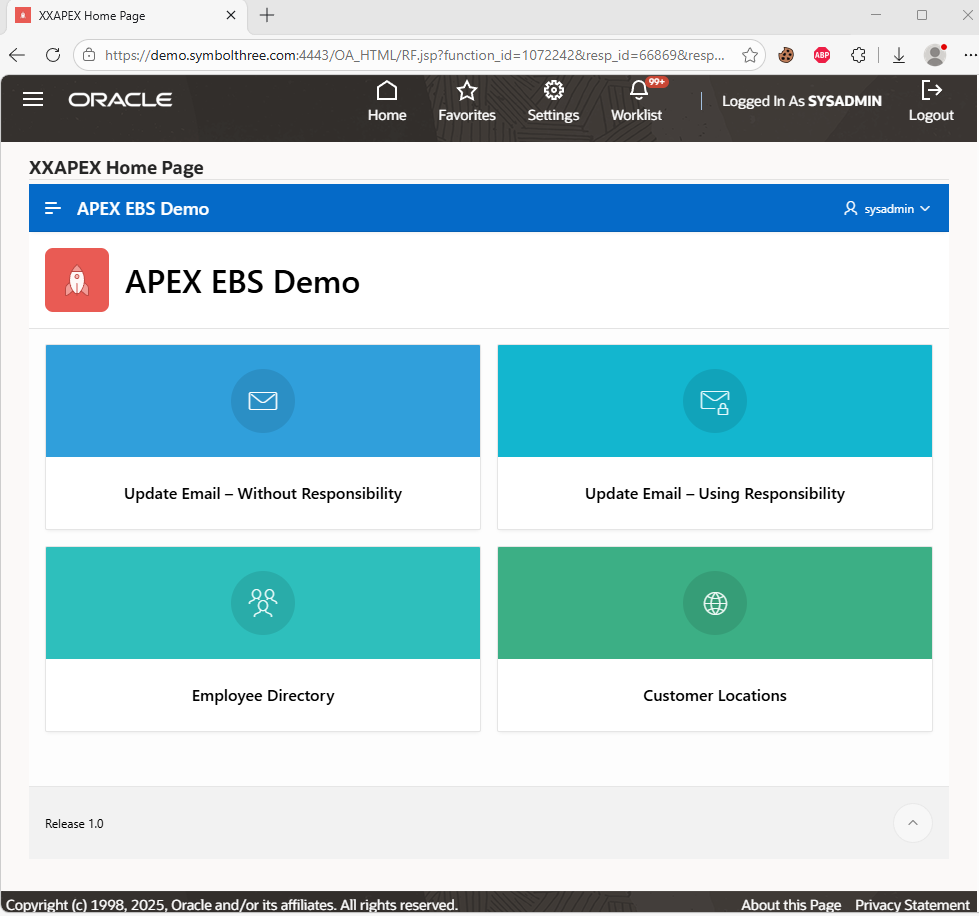This screenshot has width=979, height=916.
Task: Open Update Email – Using Responsibility
Action: (715, 493)
